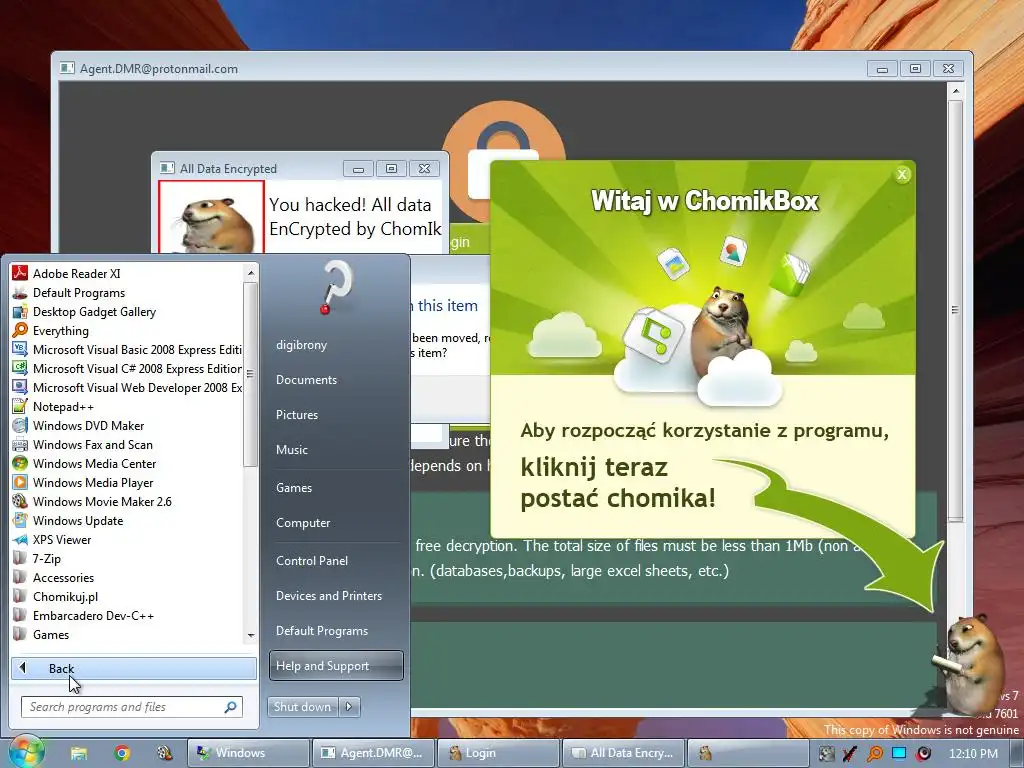
Task: Click the Windows Start orb
Action: [26, 752]
